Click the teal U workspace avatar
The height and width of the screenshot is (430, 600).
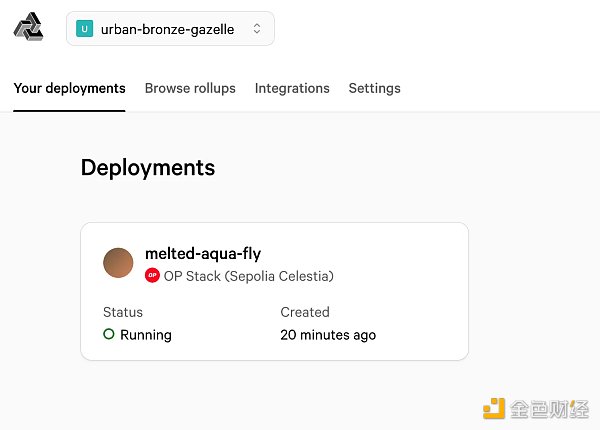click(85, 29)
